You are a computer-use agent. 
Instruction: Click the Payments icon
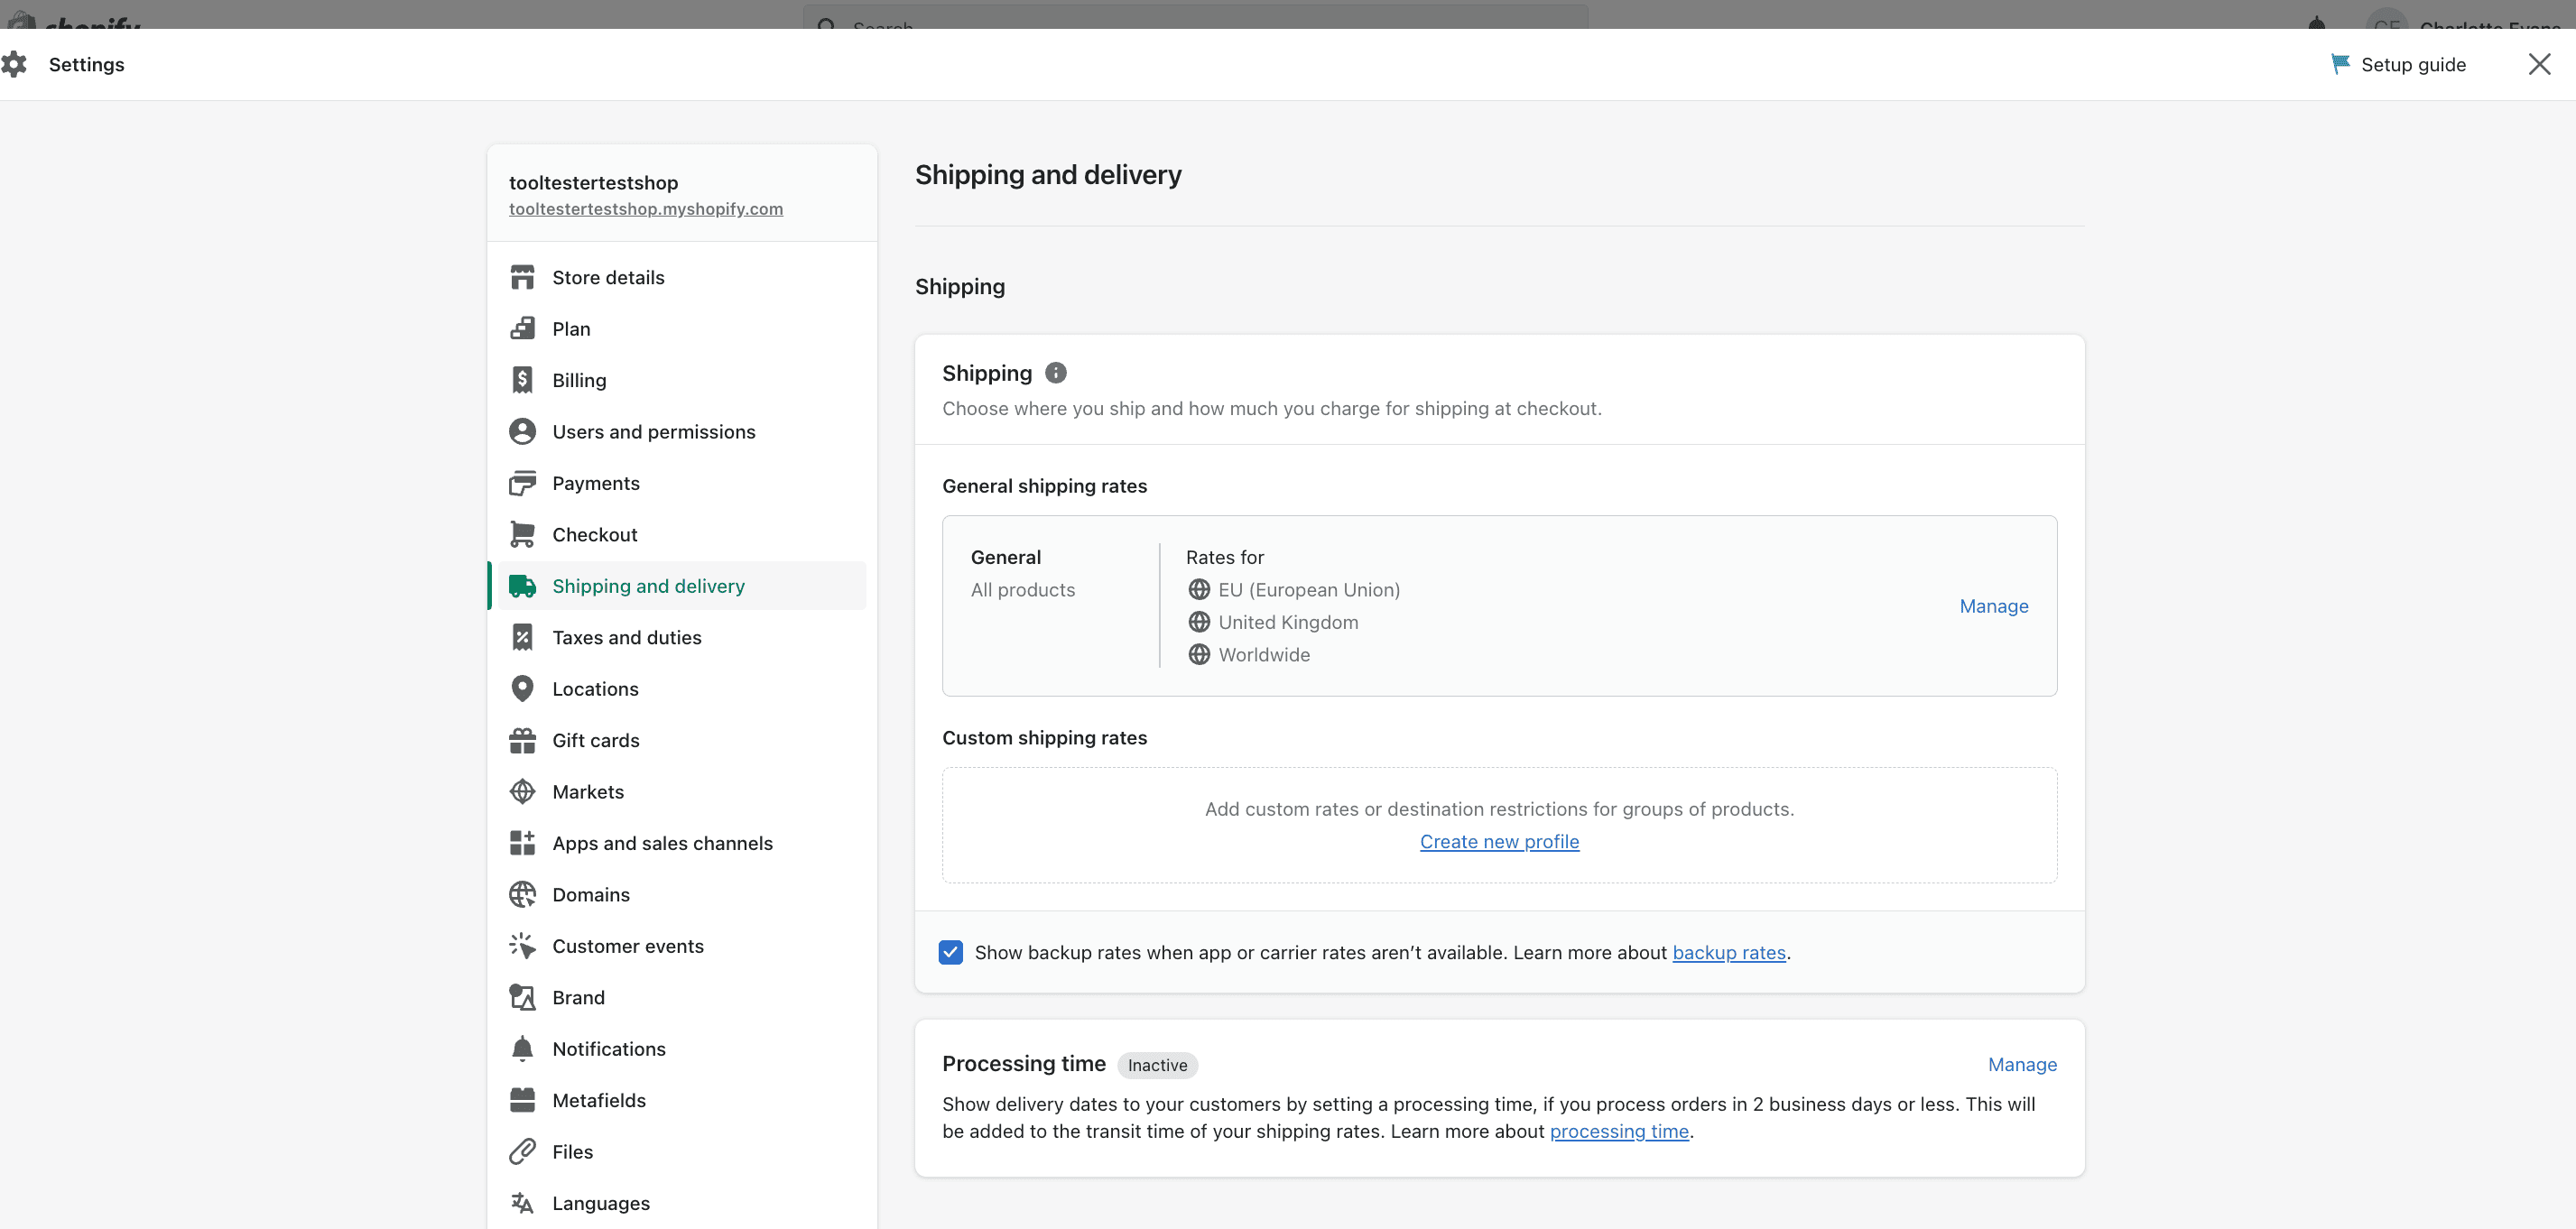(x=524, y=482)
